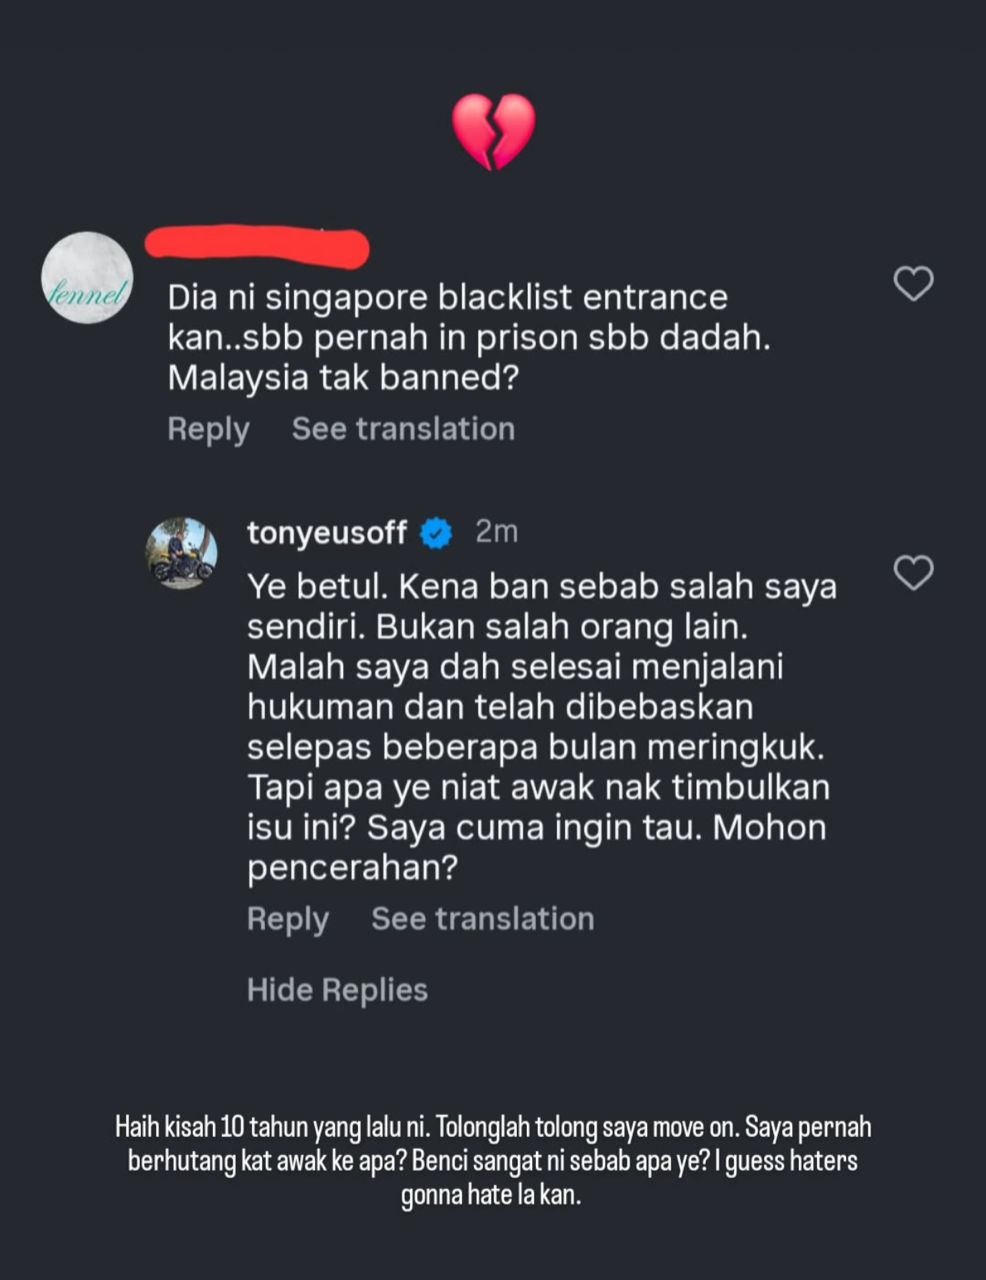Reply to the Singapore blacklist comment
Viewport: 986px width, 1280px height.
[208, 430]
